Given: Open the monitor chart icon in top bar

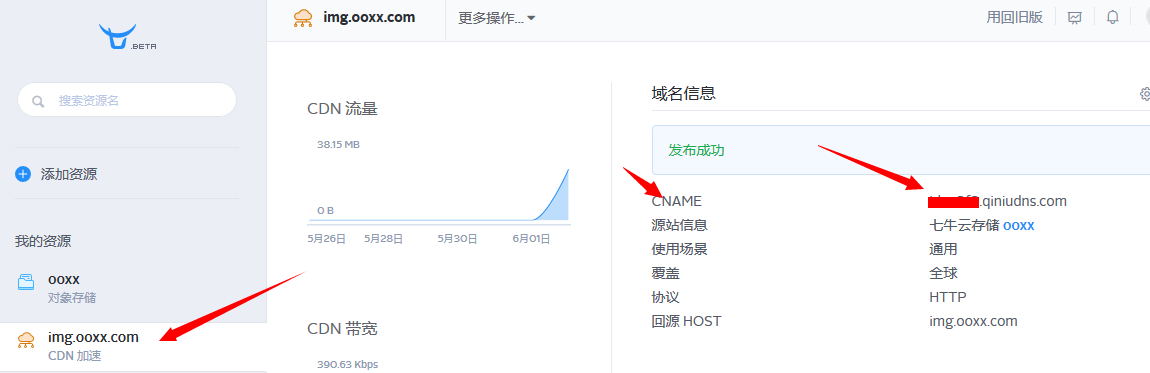Looking at the screenshot, I should pyautogui.click(x=1074, y=18).
